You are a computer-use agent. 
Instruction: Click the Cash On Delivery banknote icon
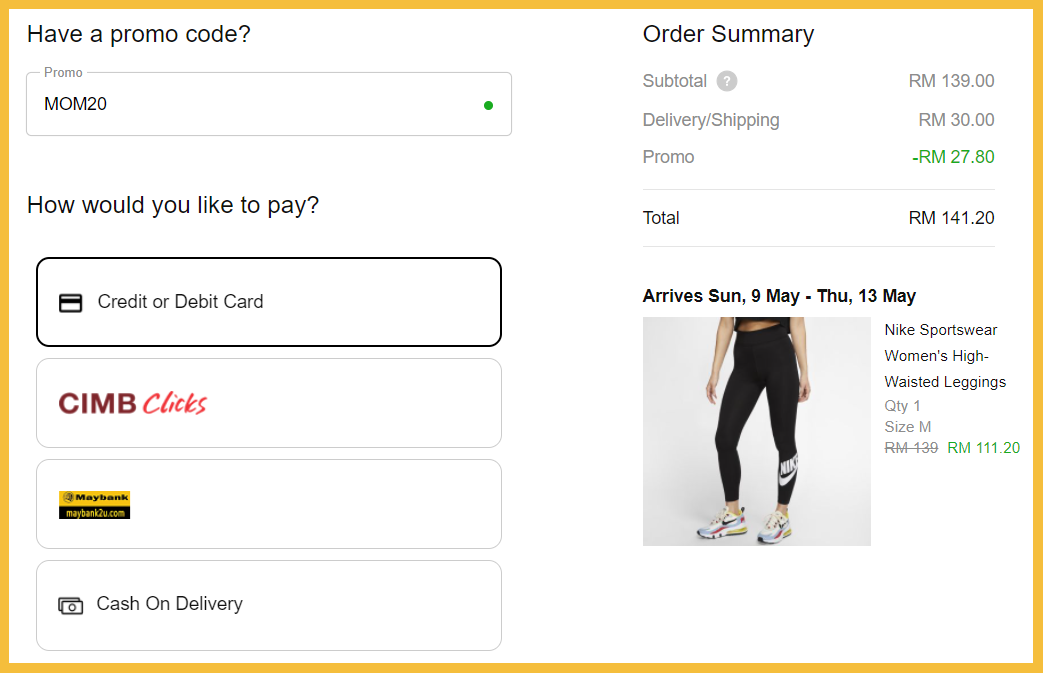pyautogui.click(x=71, y=605)
